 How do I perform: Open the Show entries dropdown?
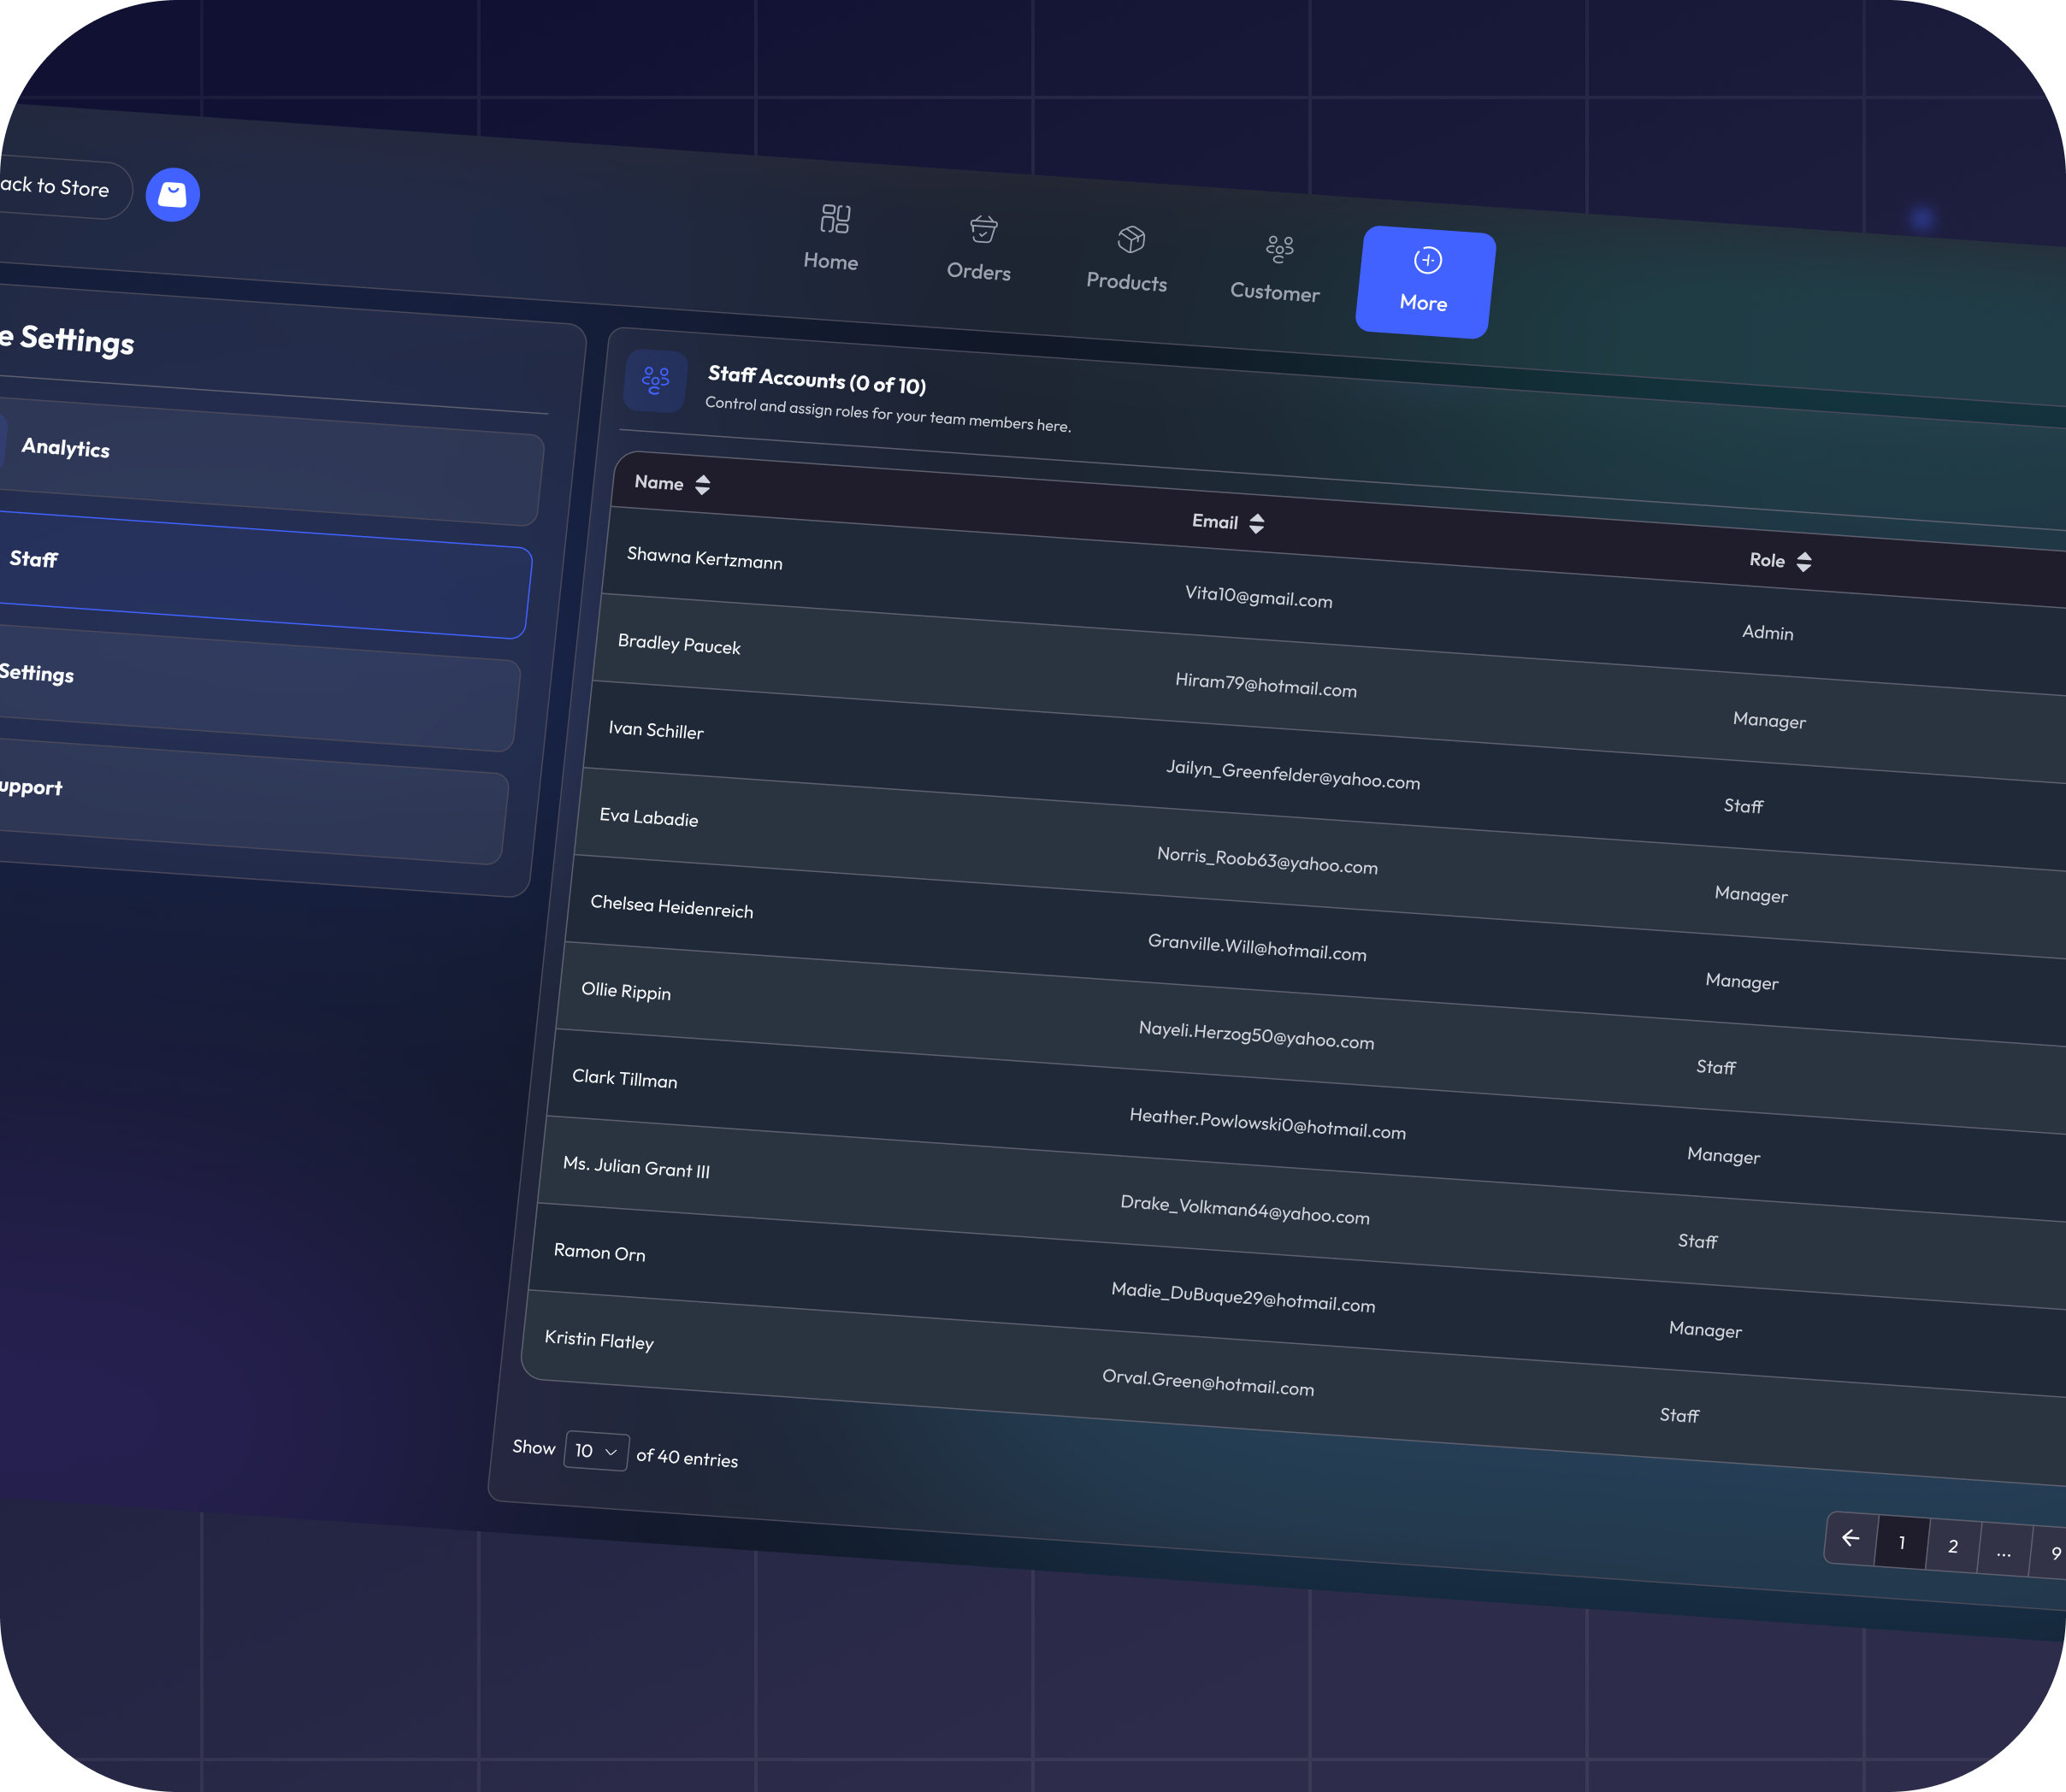595,1451
